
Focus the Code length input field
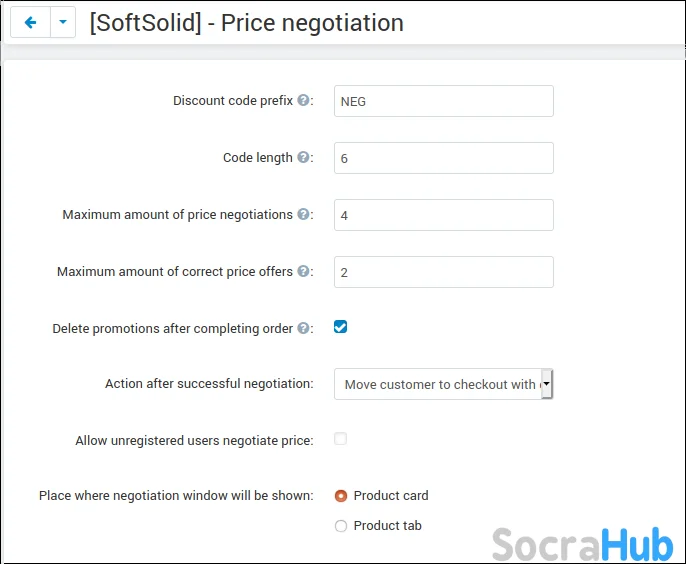444,158
